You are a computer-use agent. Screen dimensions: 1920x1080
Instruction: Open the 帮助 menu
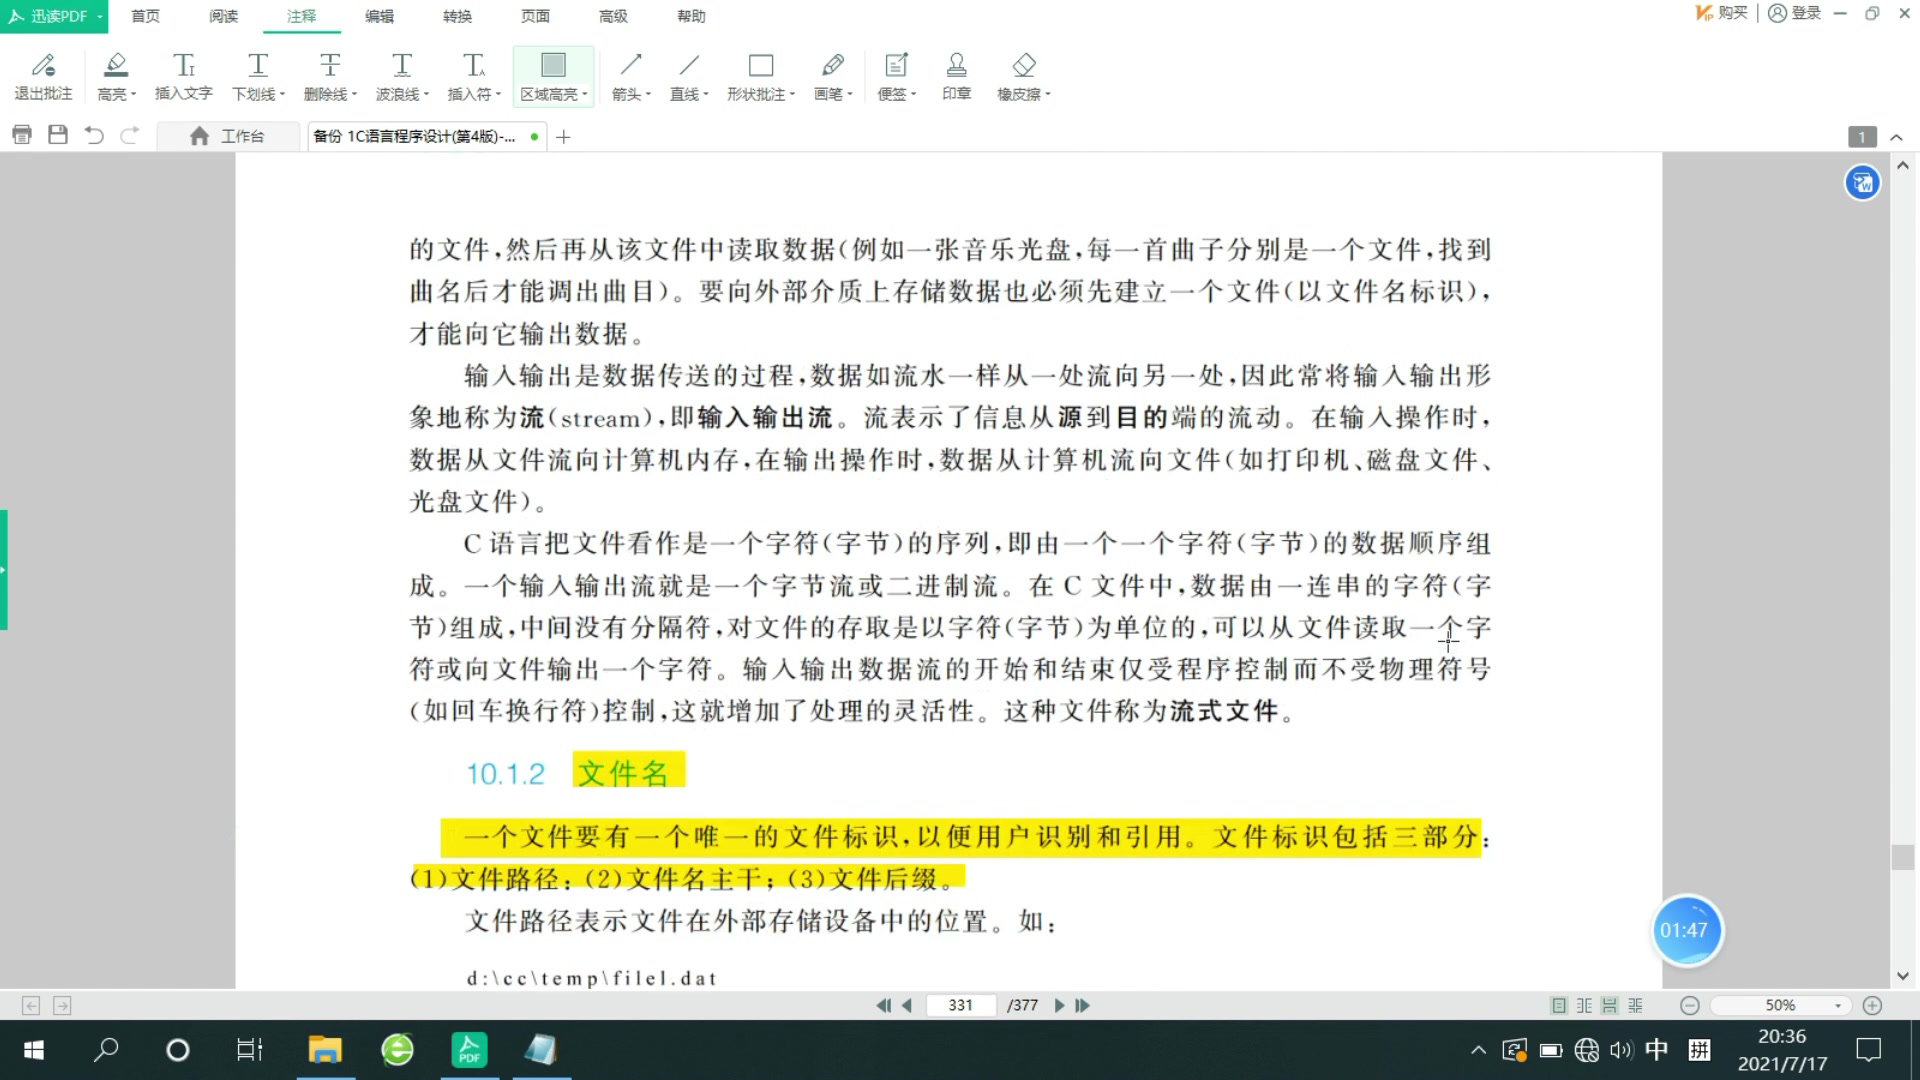[x=690, y=16]
